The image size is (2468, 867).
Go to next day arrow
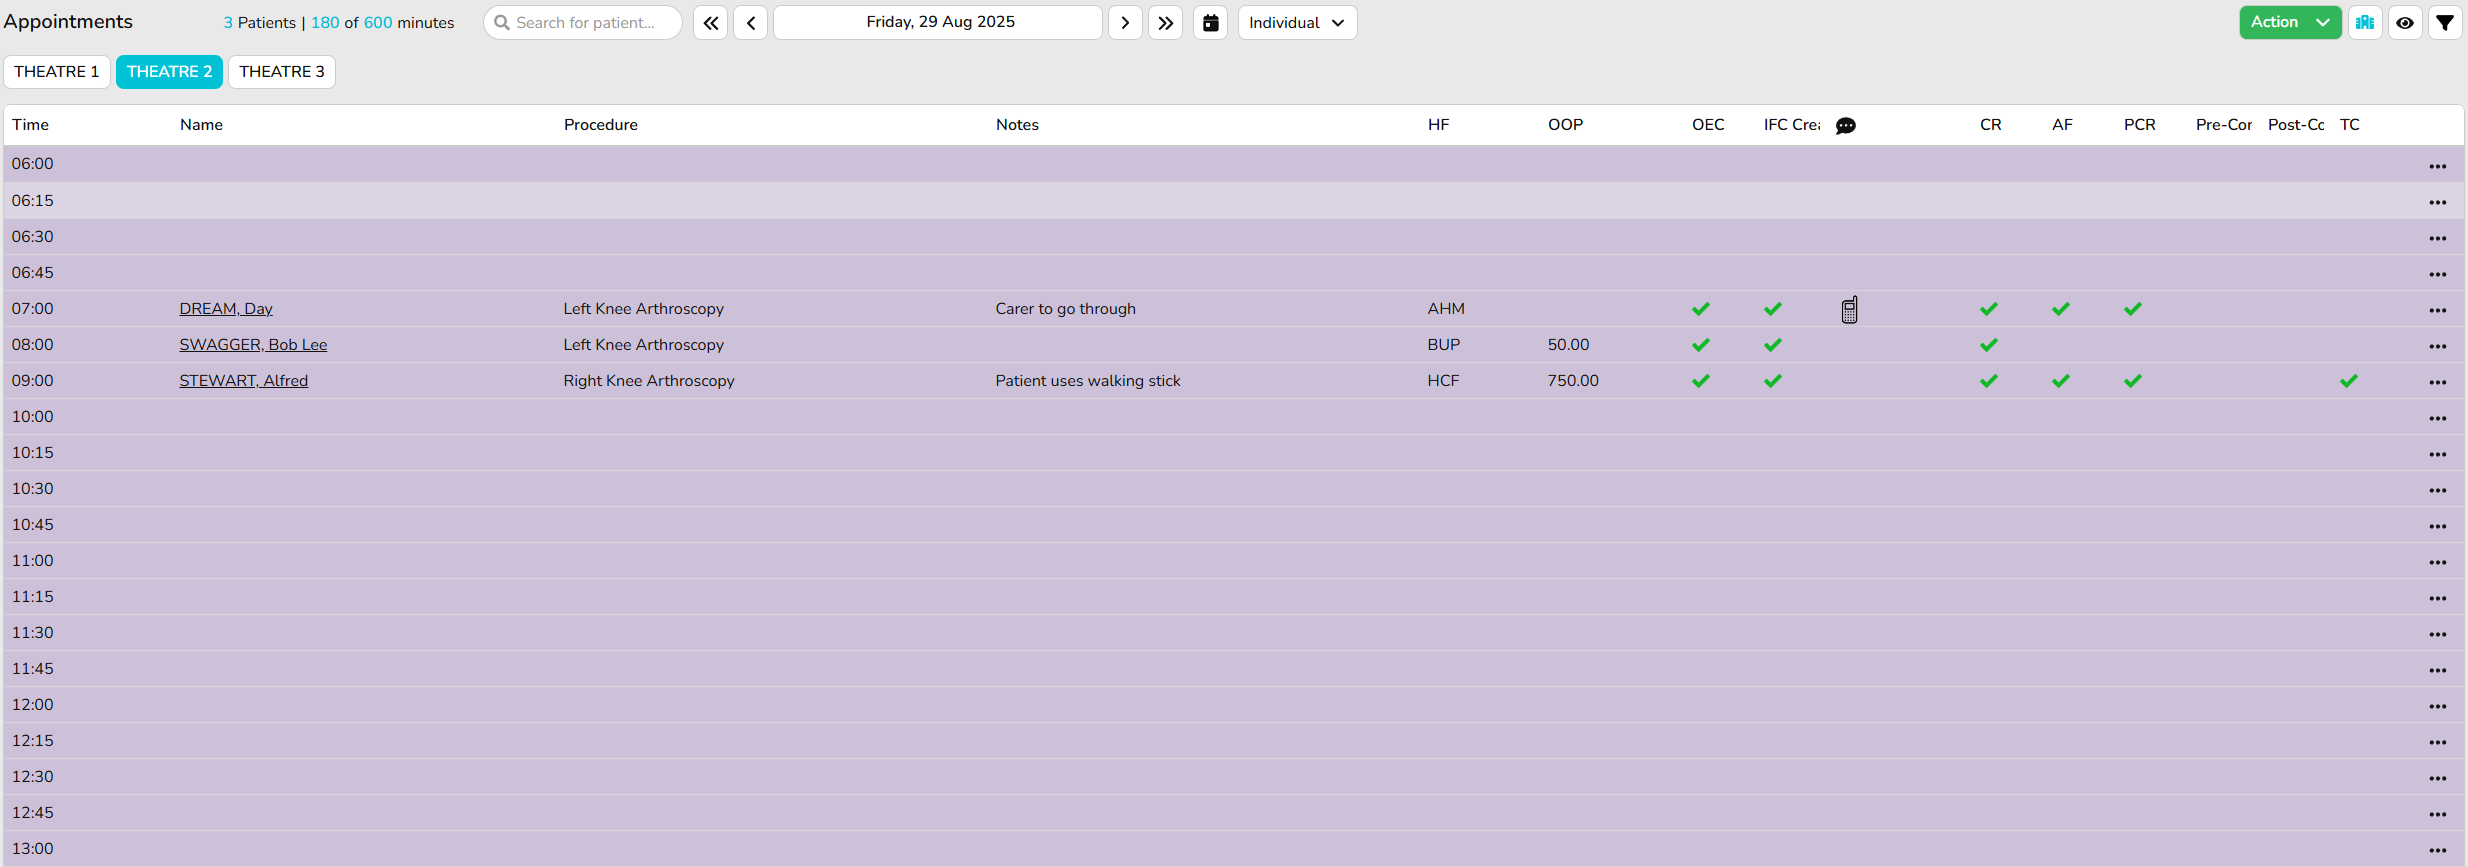pyautogui.click(x=1125, y=23)
